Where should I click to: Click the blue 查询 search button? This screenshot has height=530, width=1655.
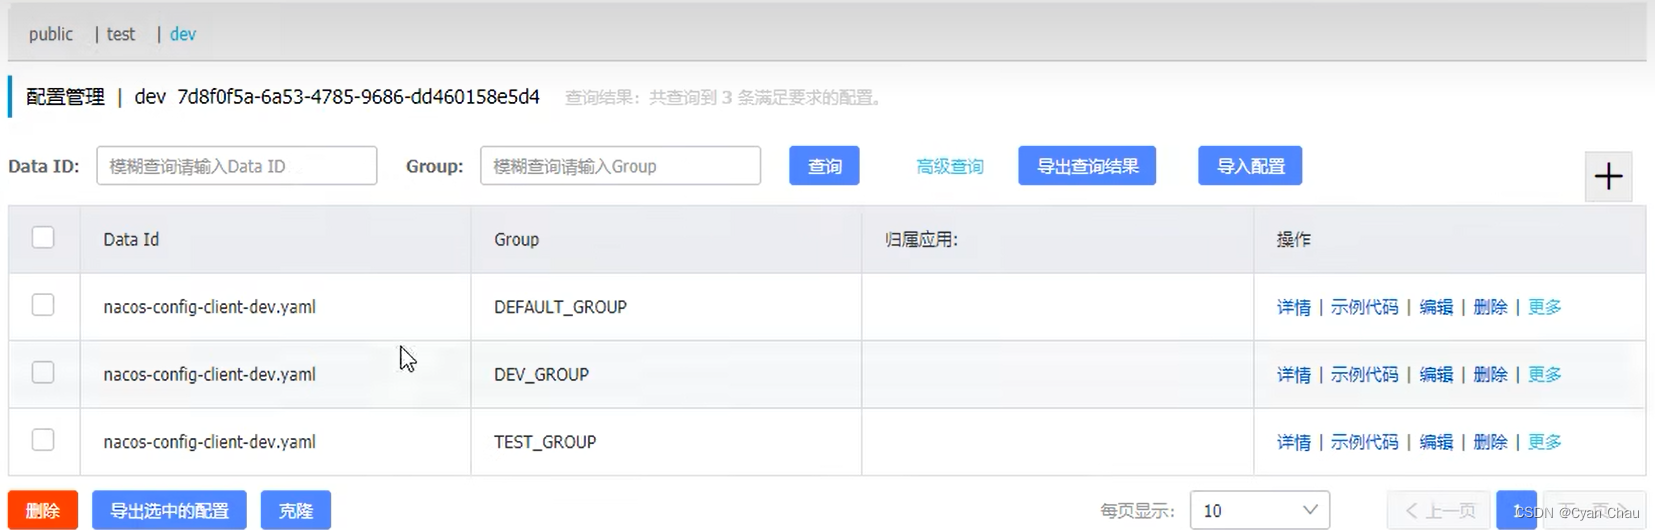tap(825, 166)
